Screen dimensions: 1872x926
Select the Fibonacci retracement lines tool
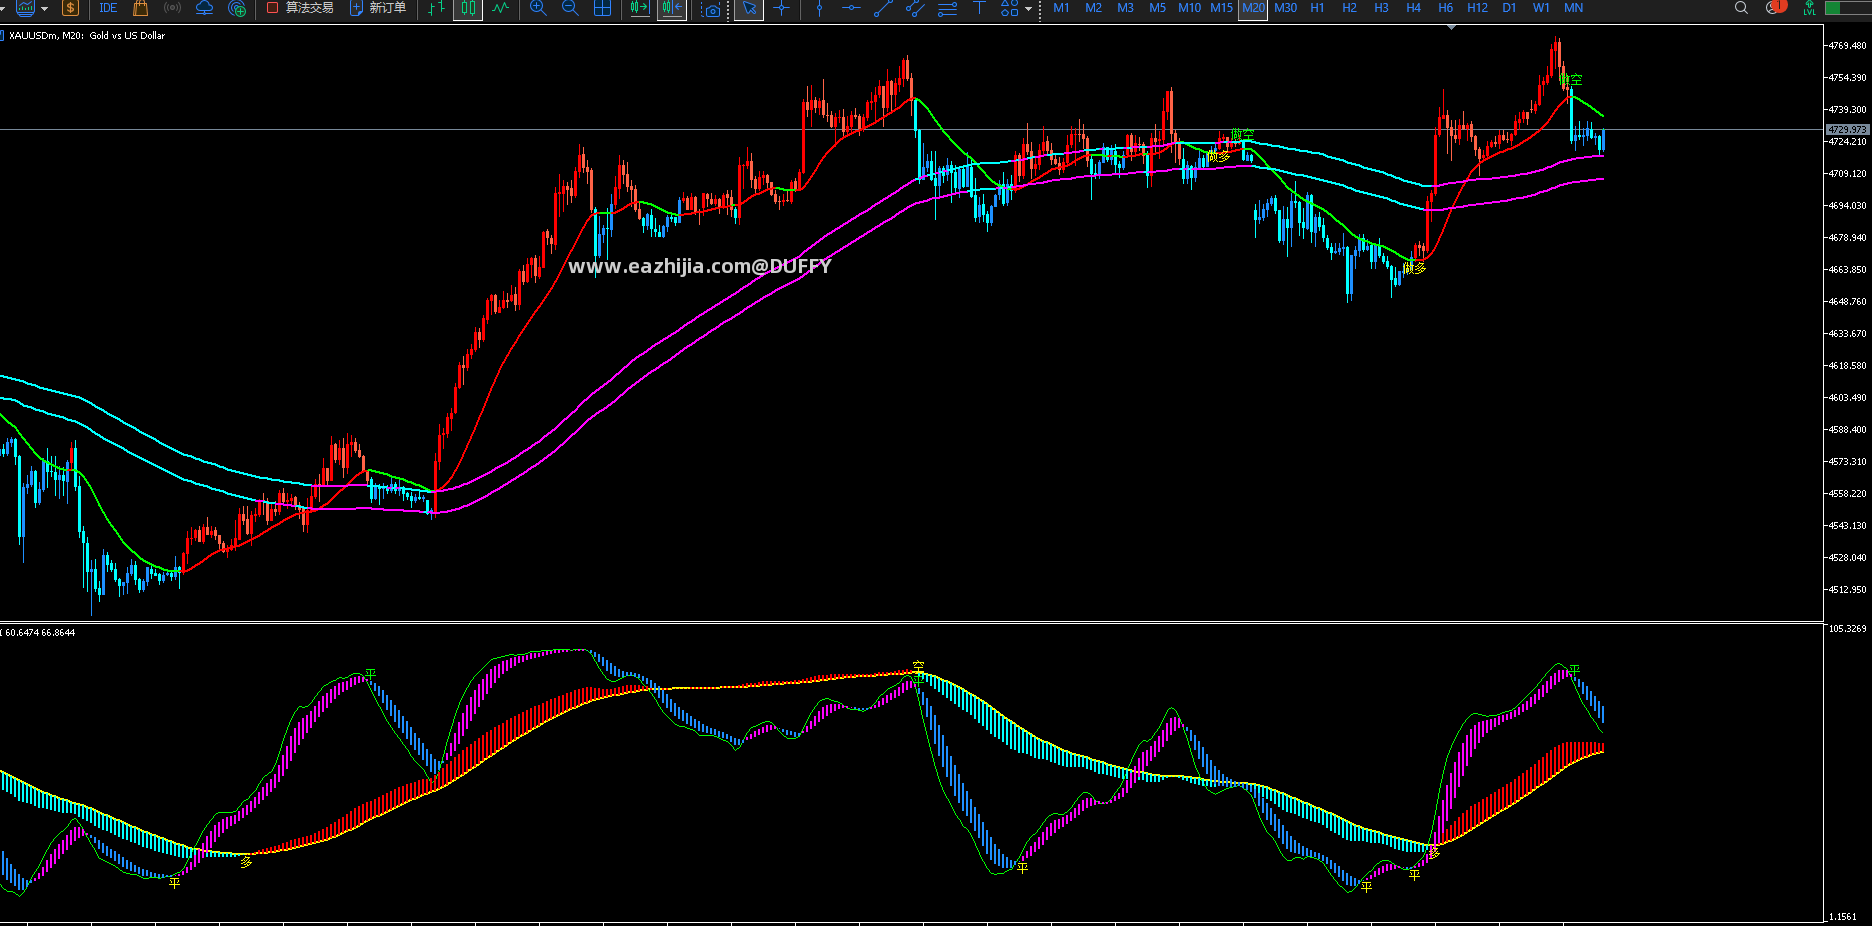[947, 9]
